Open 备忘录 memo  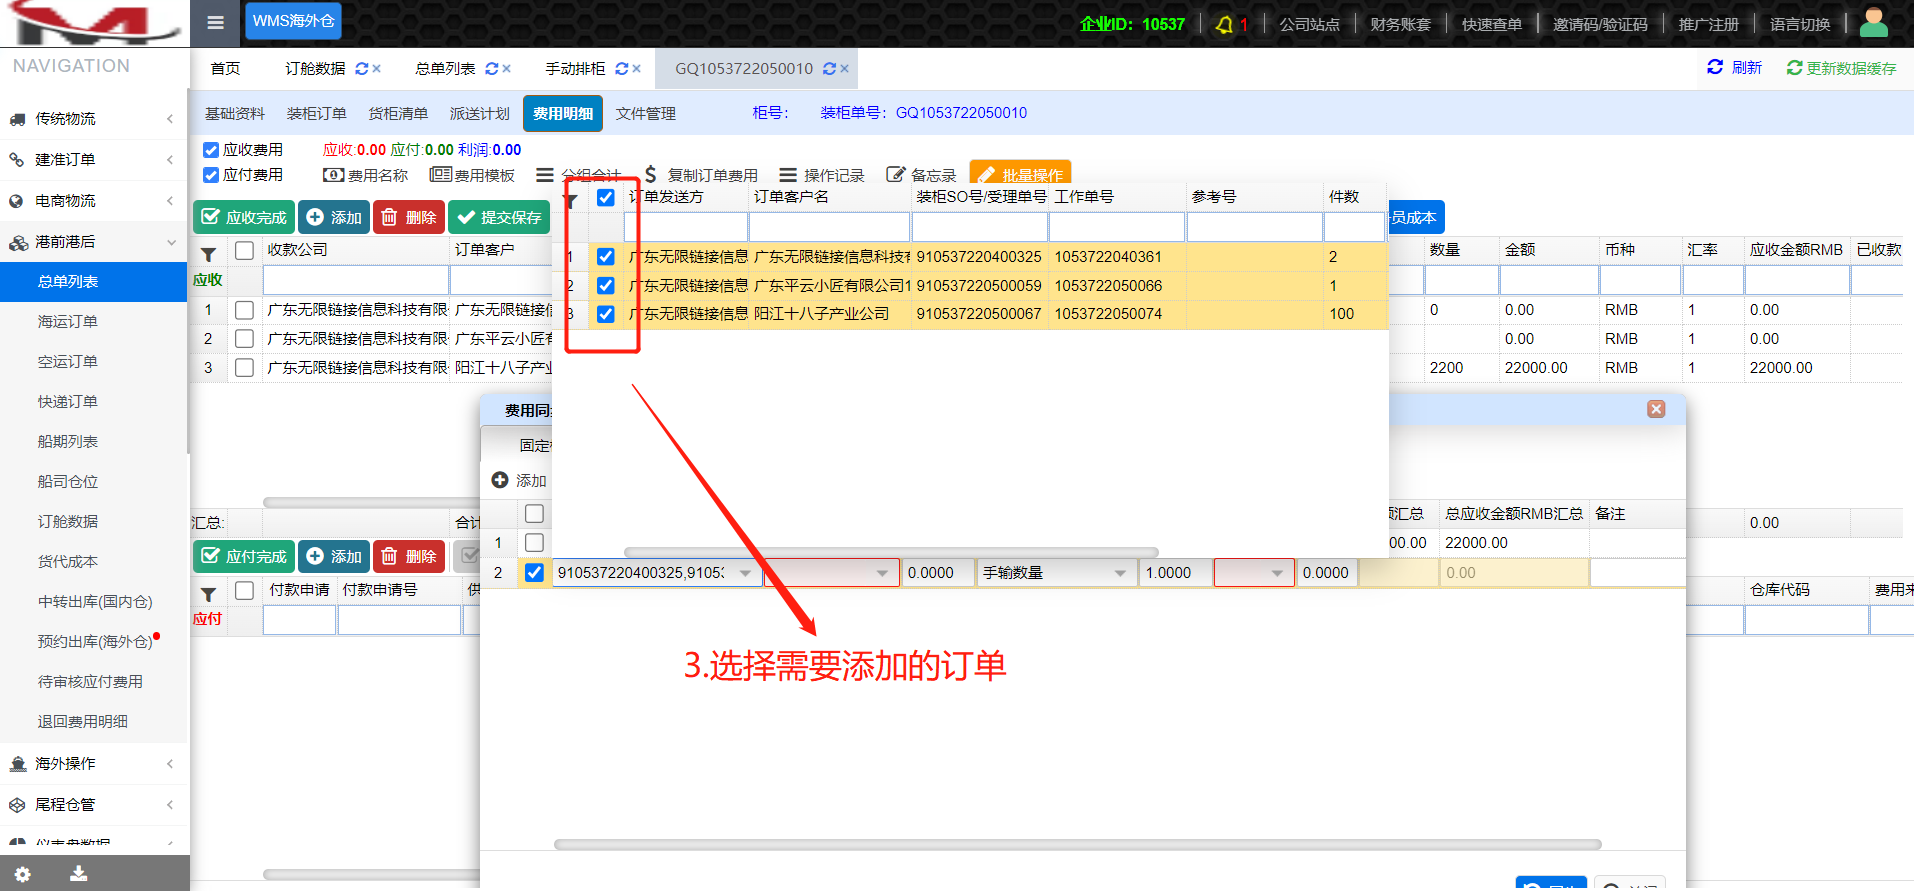pos(921,175)
